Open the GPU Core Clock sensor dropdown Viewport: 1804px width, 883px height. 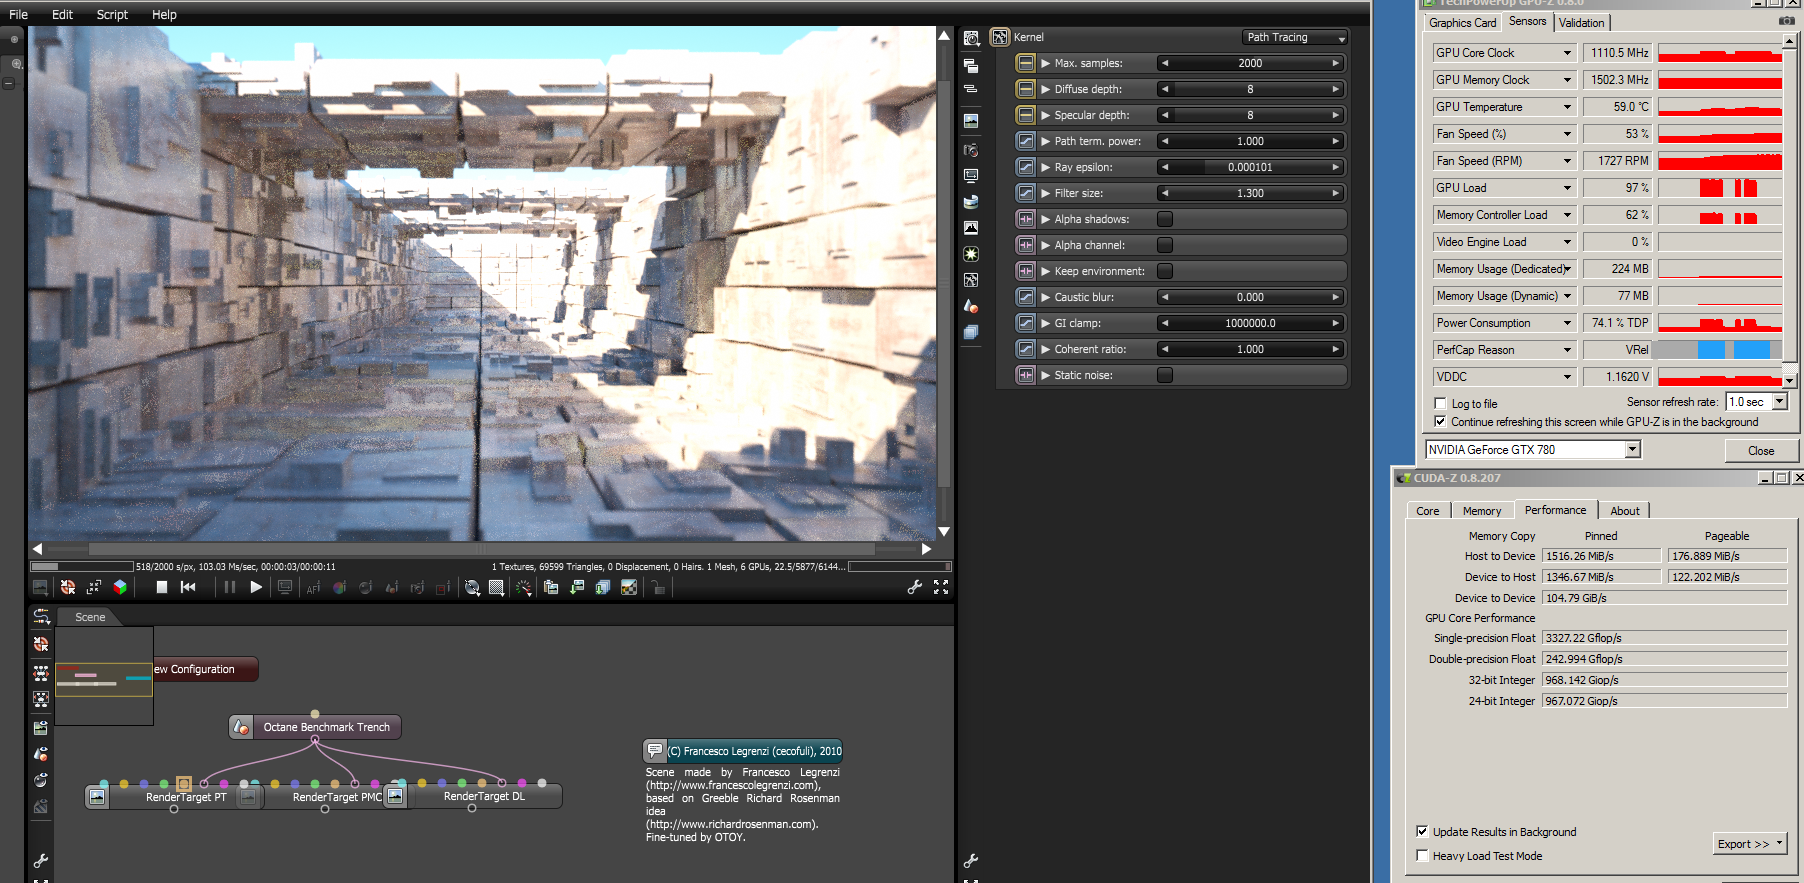[1567, 53]
